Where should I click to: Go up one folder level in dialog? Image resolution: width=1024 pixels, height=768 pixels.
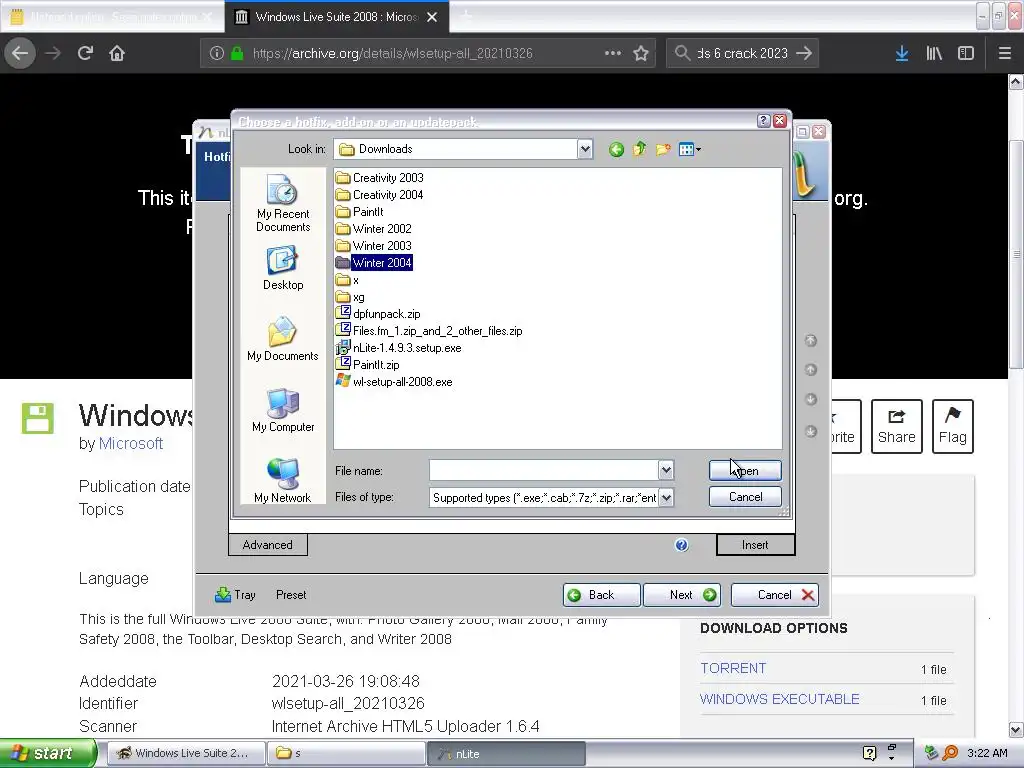click(639, 150)
